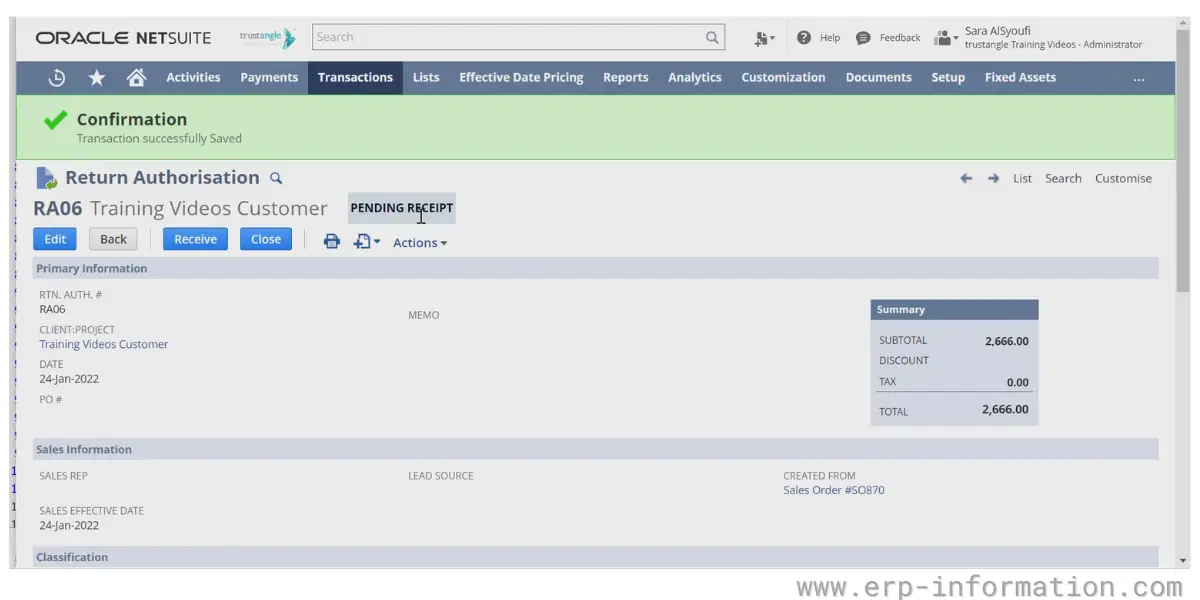Collapse the Primary Information section header
1200x600 pixels.
click(x=596, y=268)
